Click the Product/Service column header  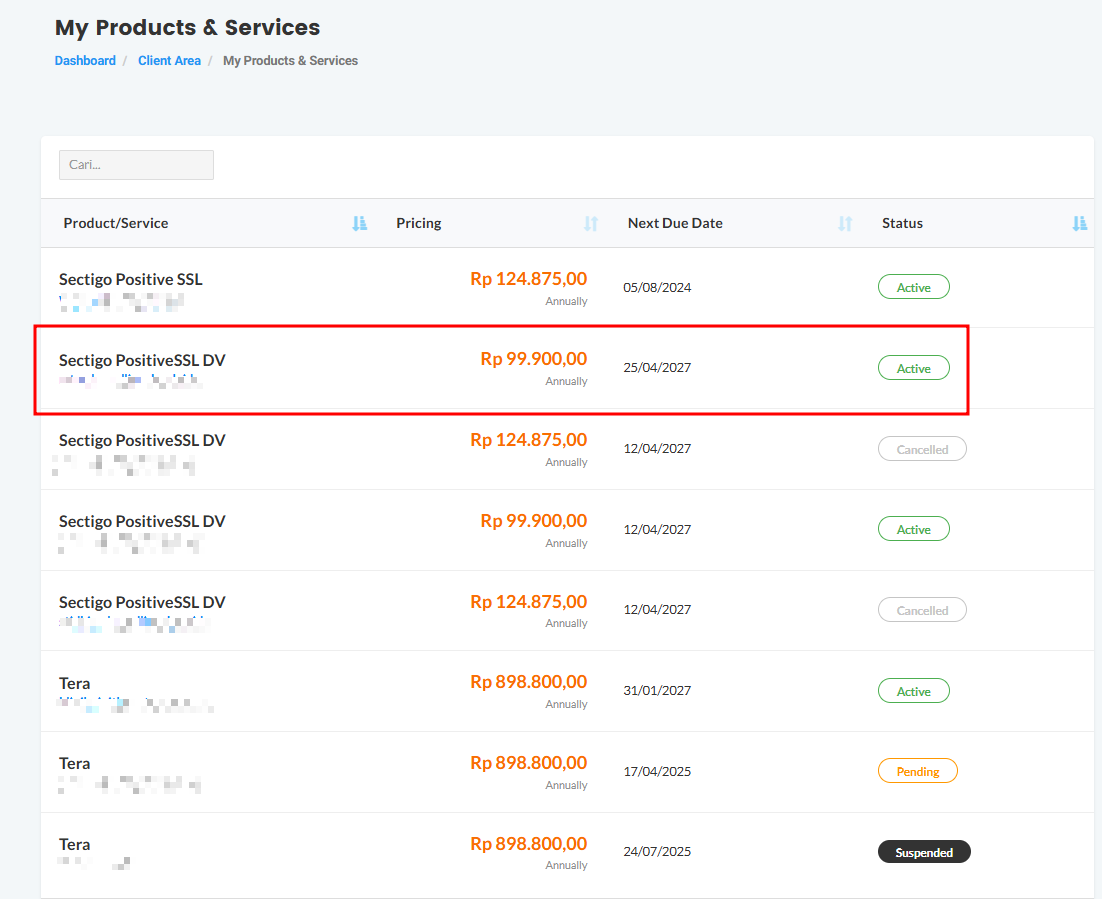tap(116, 224)
